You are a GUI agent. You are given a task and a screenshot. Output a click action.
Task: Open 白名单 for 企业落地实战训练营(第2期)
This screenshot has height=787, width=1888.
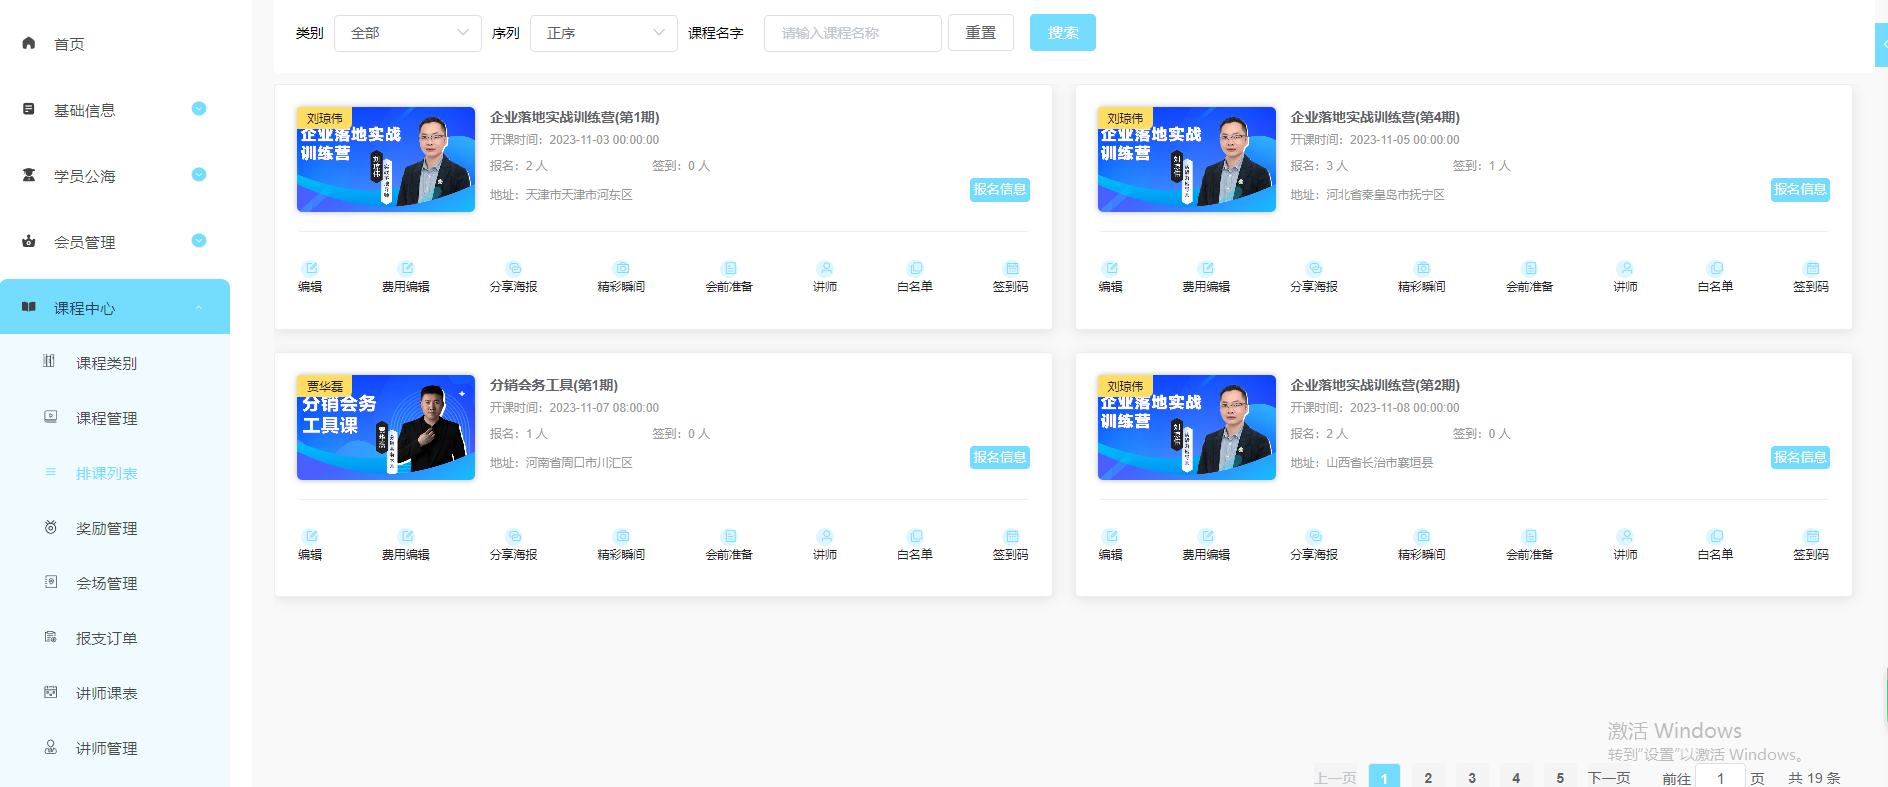click(1716, 545)
